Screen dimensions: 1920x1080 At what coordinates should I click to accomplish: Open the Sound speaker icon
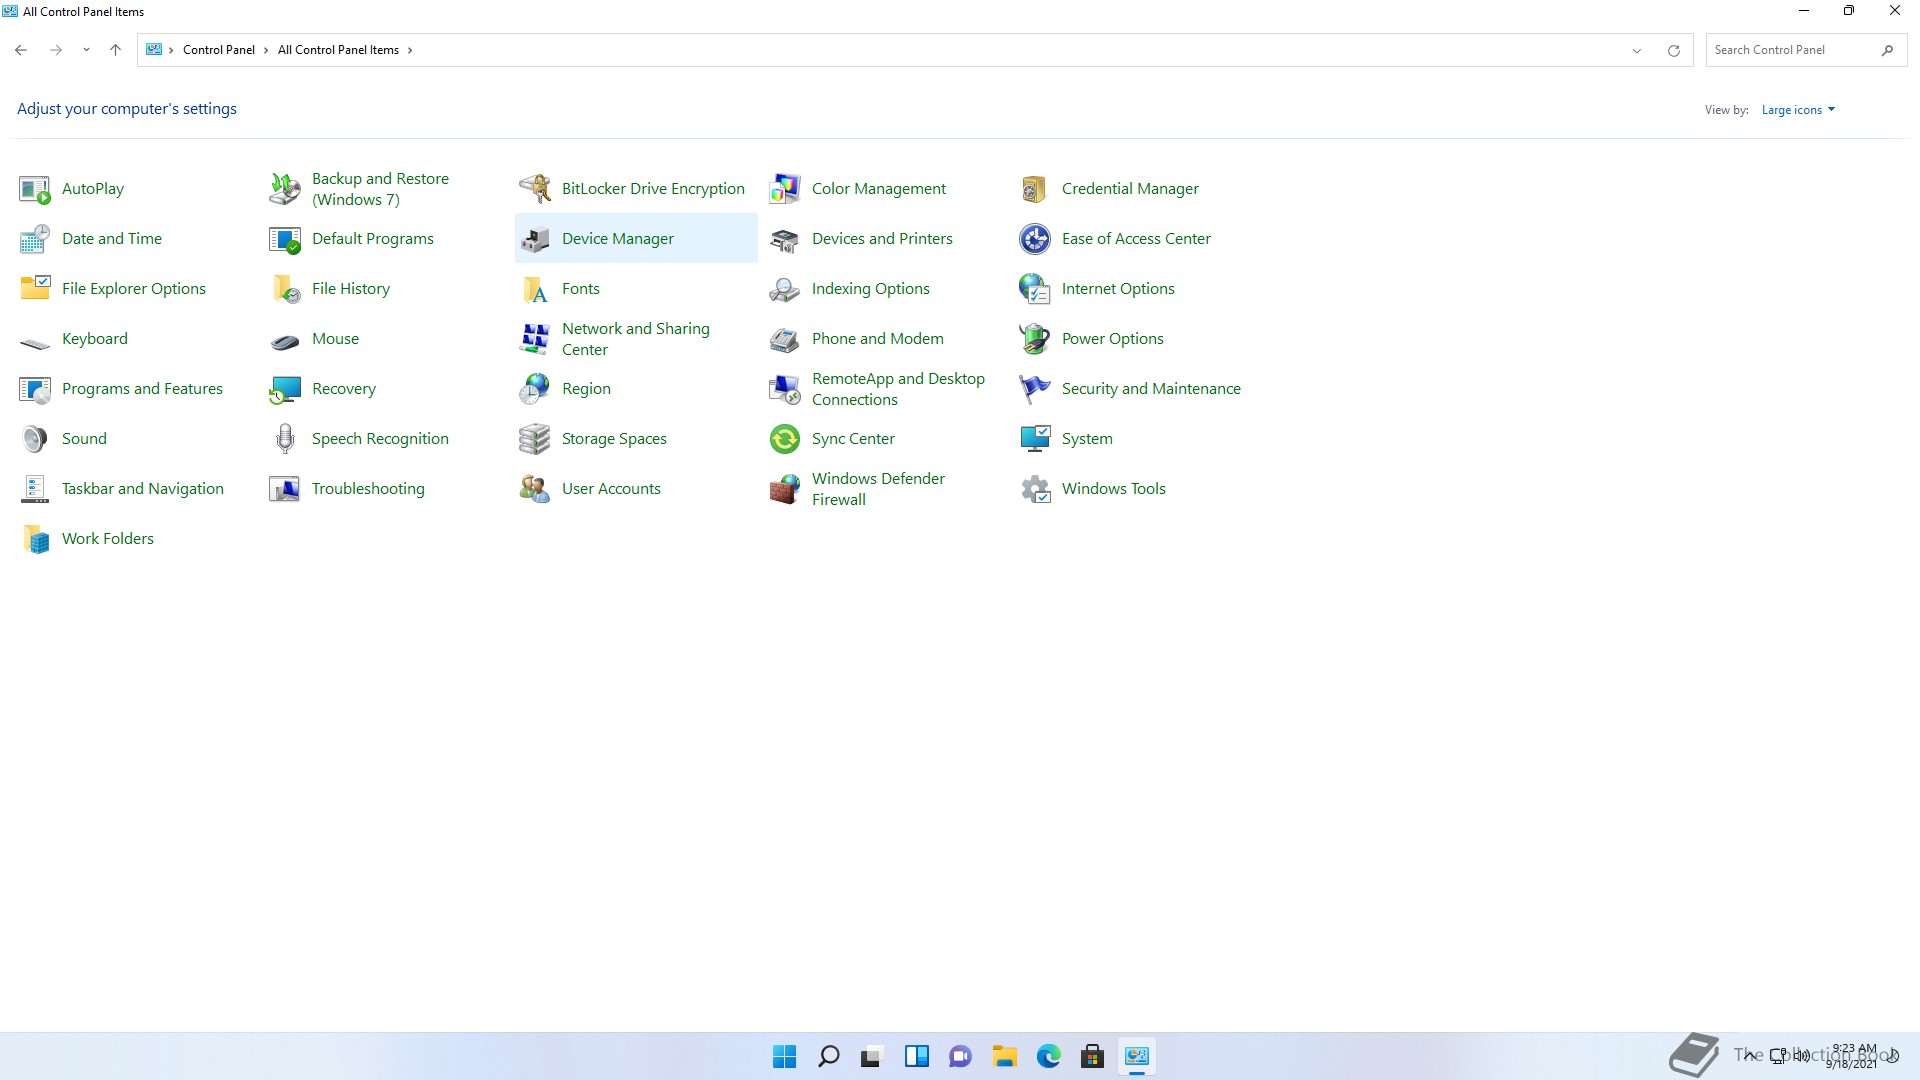[35, 439]
